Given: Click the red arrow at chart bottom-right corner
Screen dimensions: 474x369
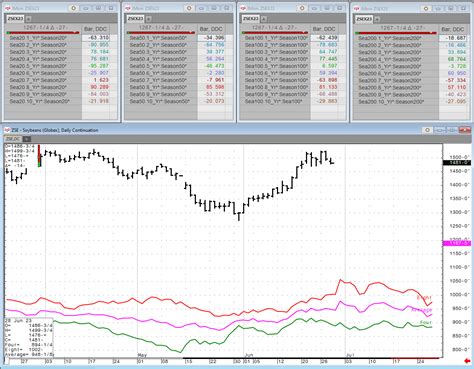Looking at the screenshot, I should (467, 361).
